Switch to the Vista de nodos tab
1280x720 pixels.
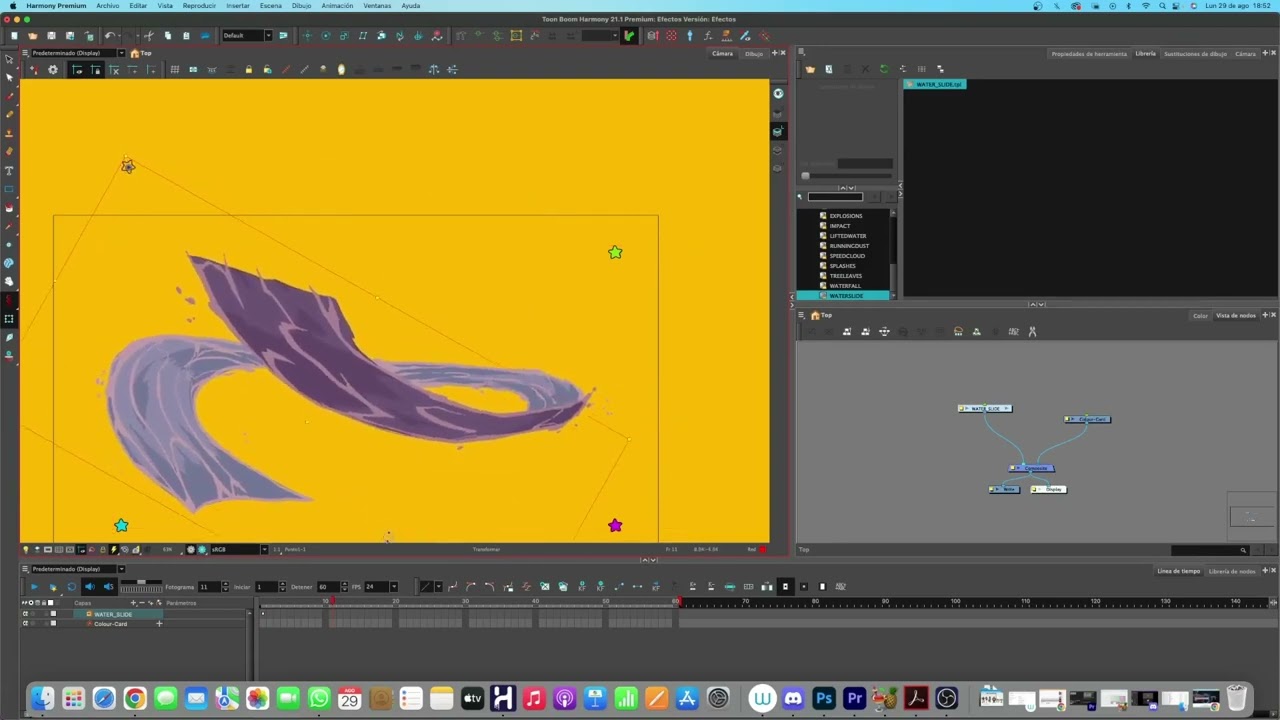(x=1236, y=315)
